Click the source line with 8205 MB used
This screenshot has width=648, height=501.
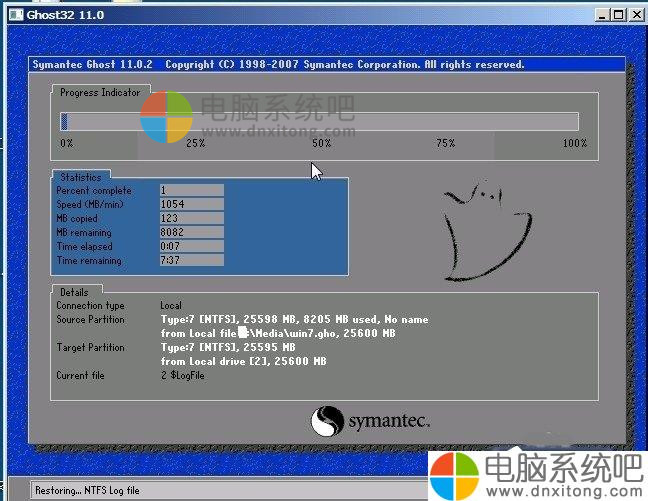294,320
